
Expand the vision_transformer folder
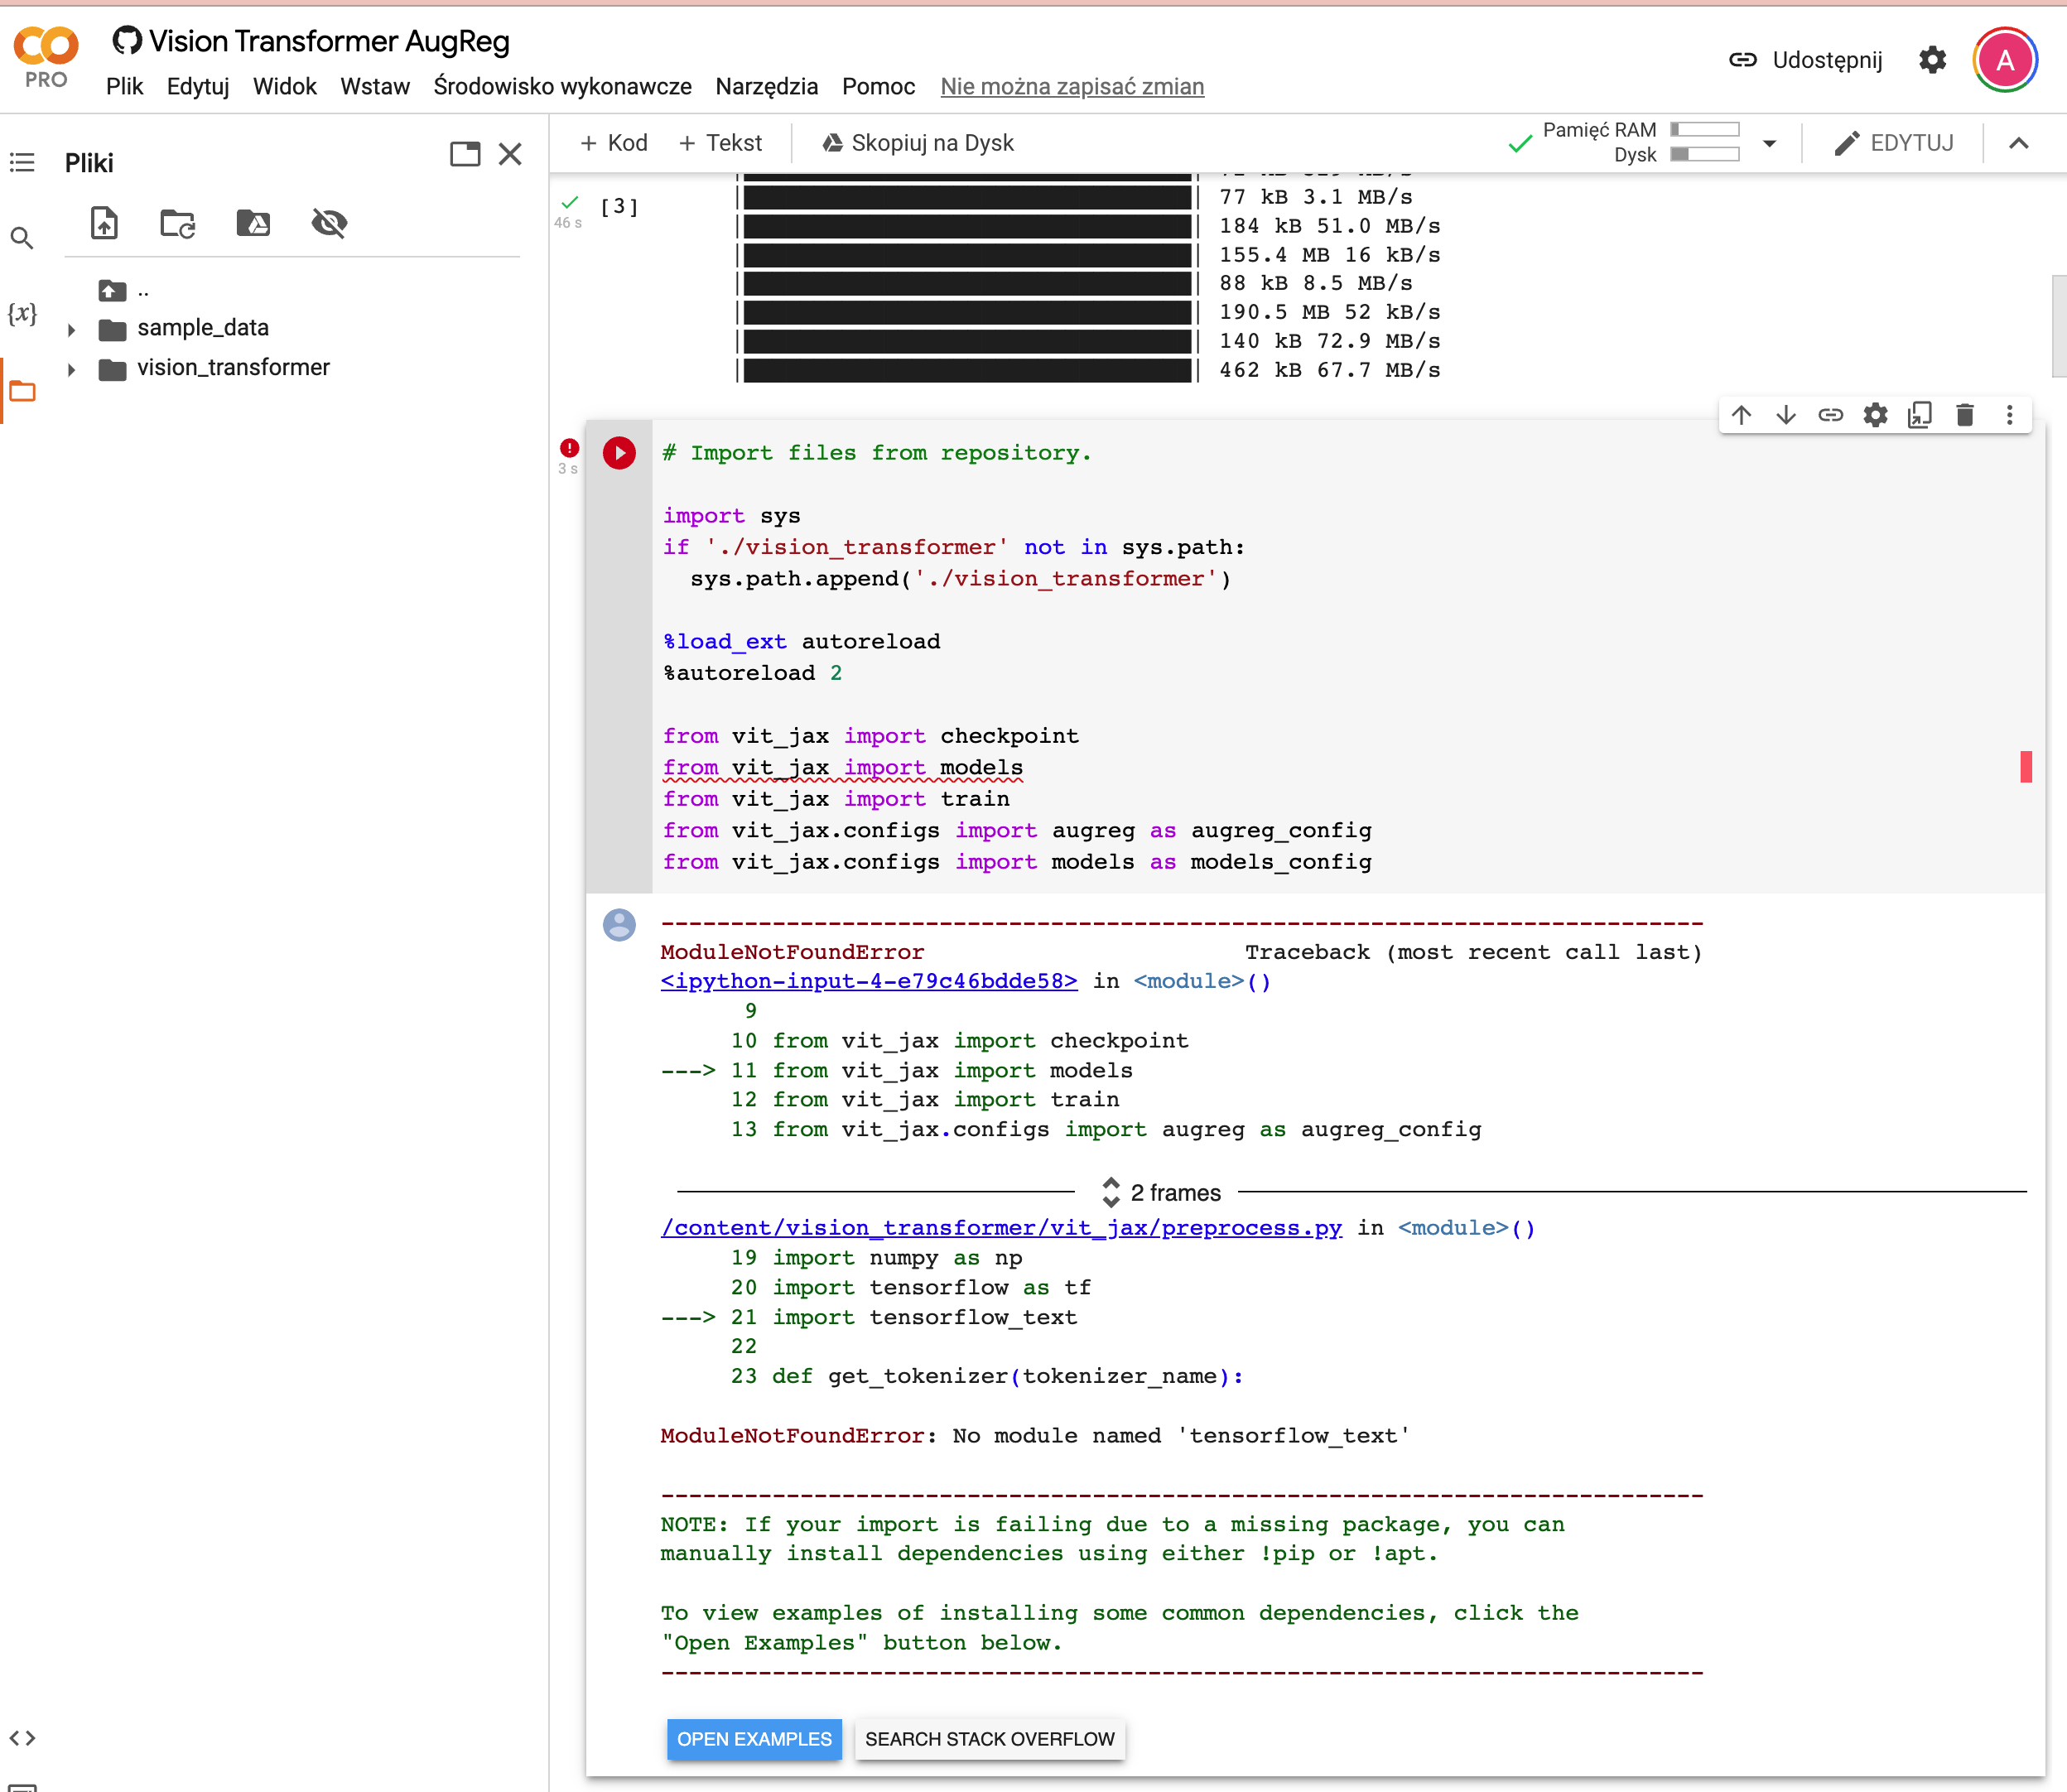point(71,367)
